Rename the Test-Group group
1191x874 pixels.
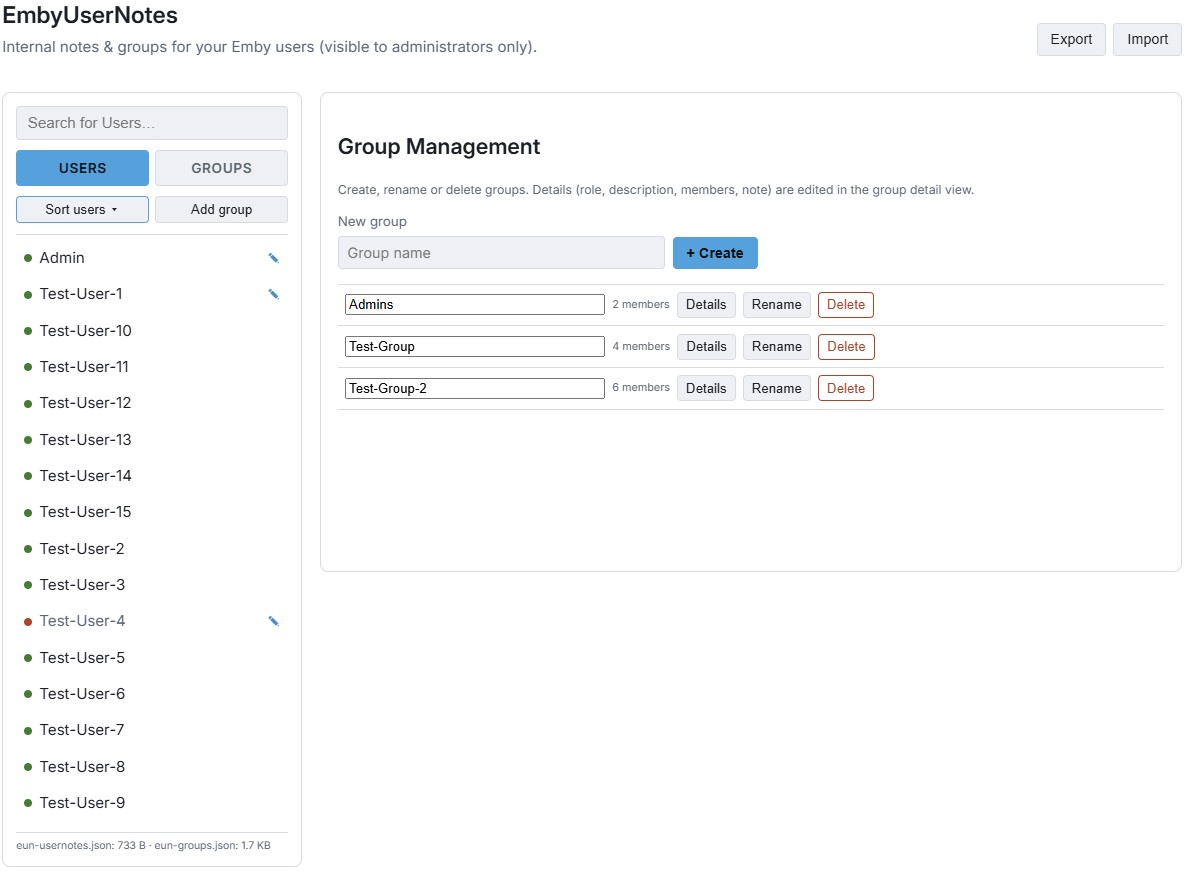click(x=776, y=346)
